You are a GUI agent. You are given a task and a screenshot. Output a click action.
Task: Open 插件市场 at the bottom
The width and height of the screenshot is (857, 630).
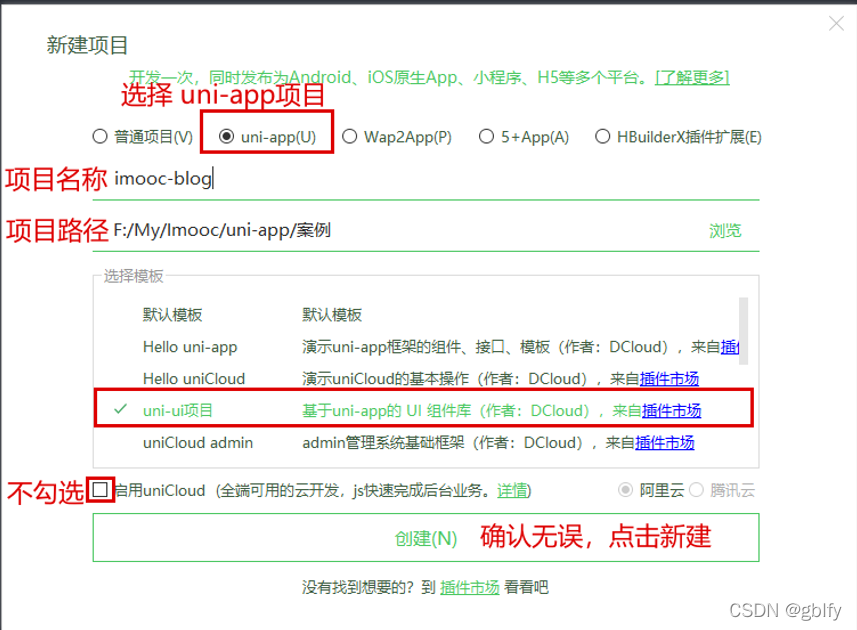470,587
